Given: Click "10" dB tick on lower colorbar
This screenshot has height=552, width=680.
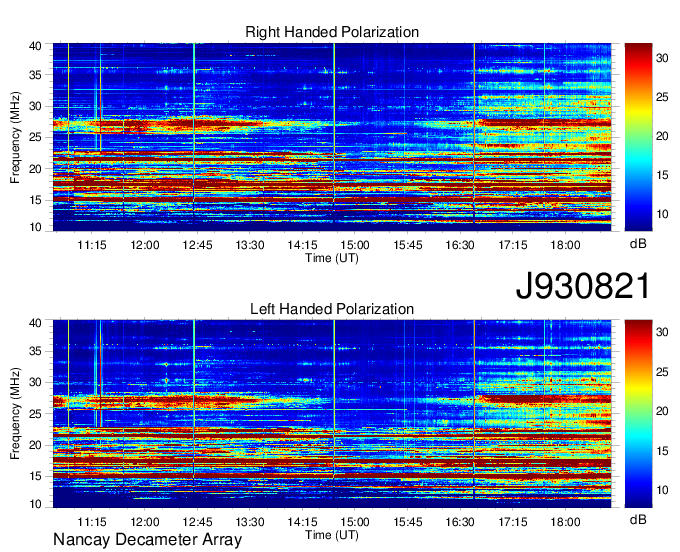Looking at the screenshot, I should coord(662,490).
